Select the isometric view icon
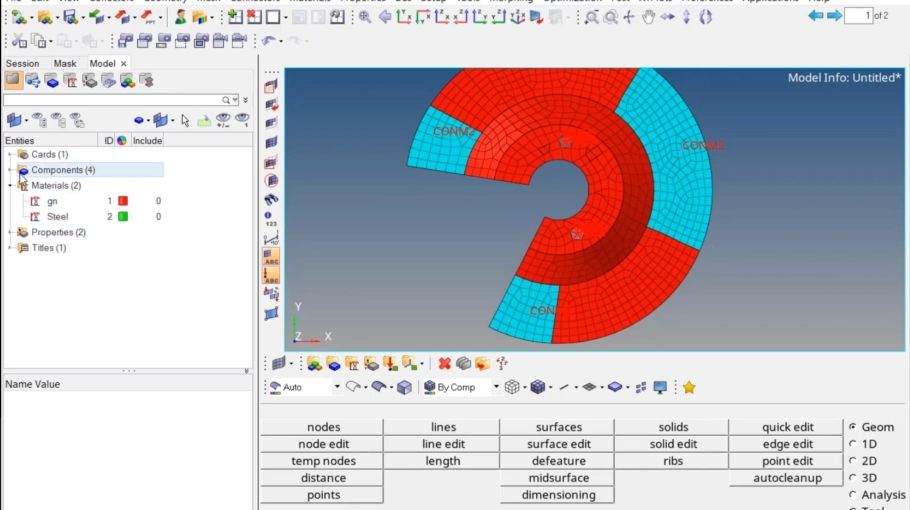910x510 pixels. click(x=517, y=17)
